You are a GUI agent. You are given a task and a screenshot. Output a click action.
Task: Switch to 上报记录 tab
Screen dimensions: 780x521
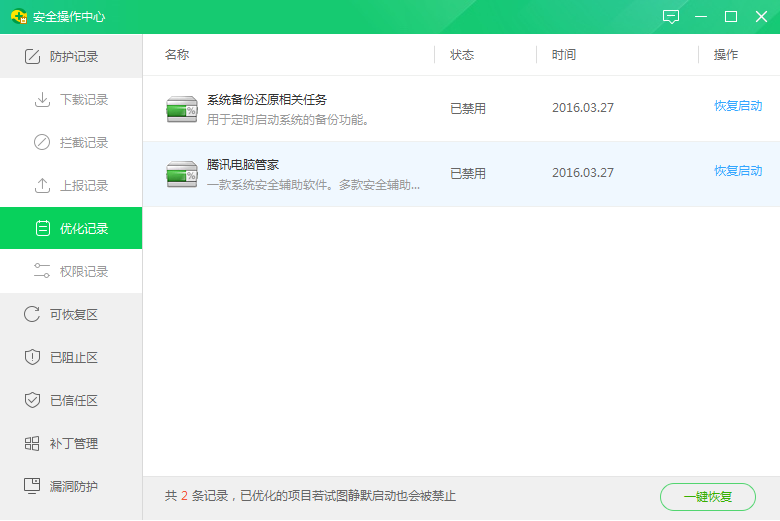click(x=71, y=185)
